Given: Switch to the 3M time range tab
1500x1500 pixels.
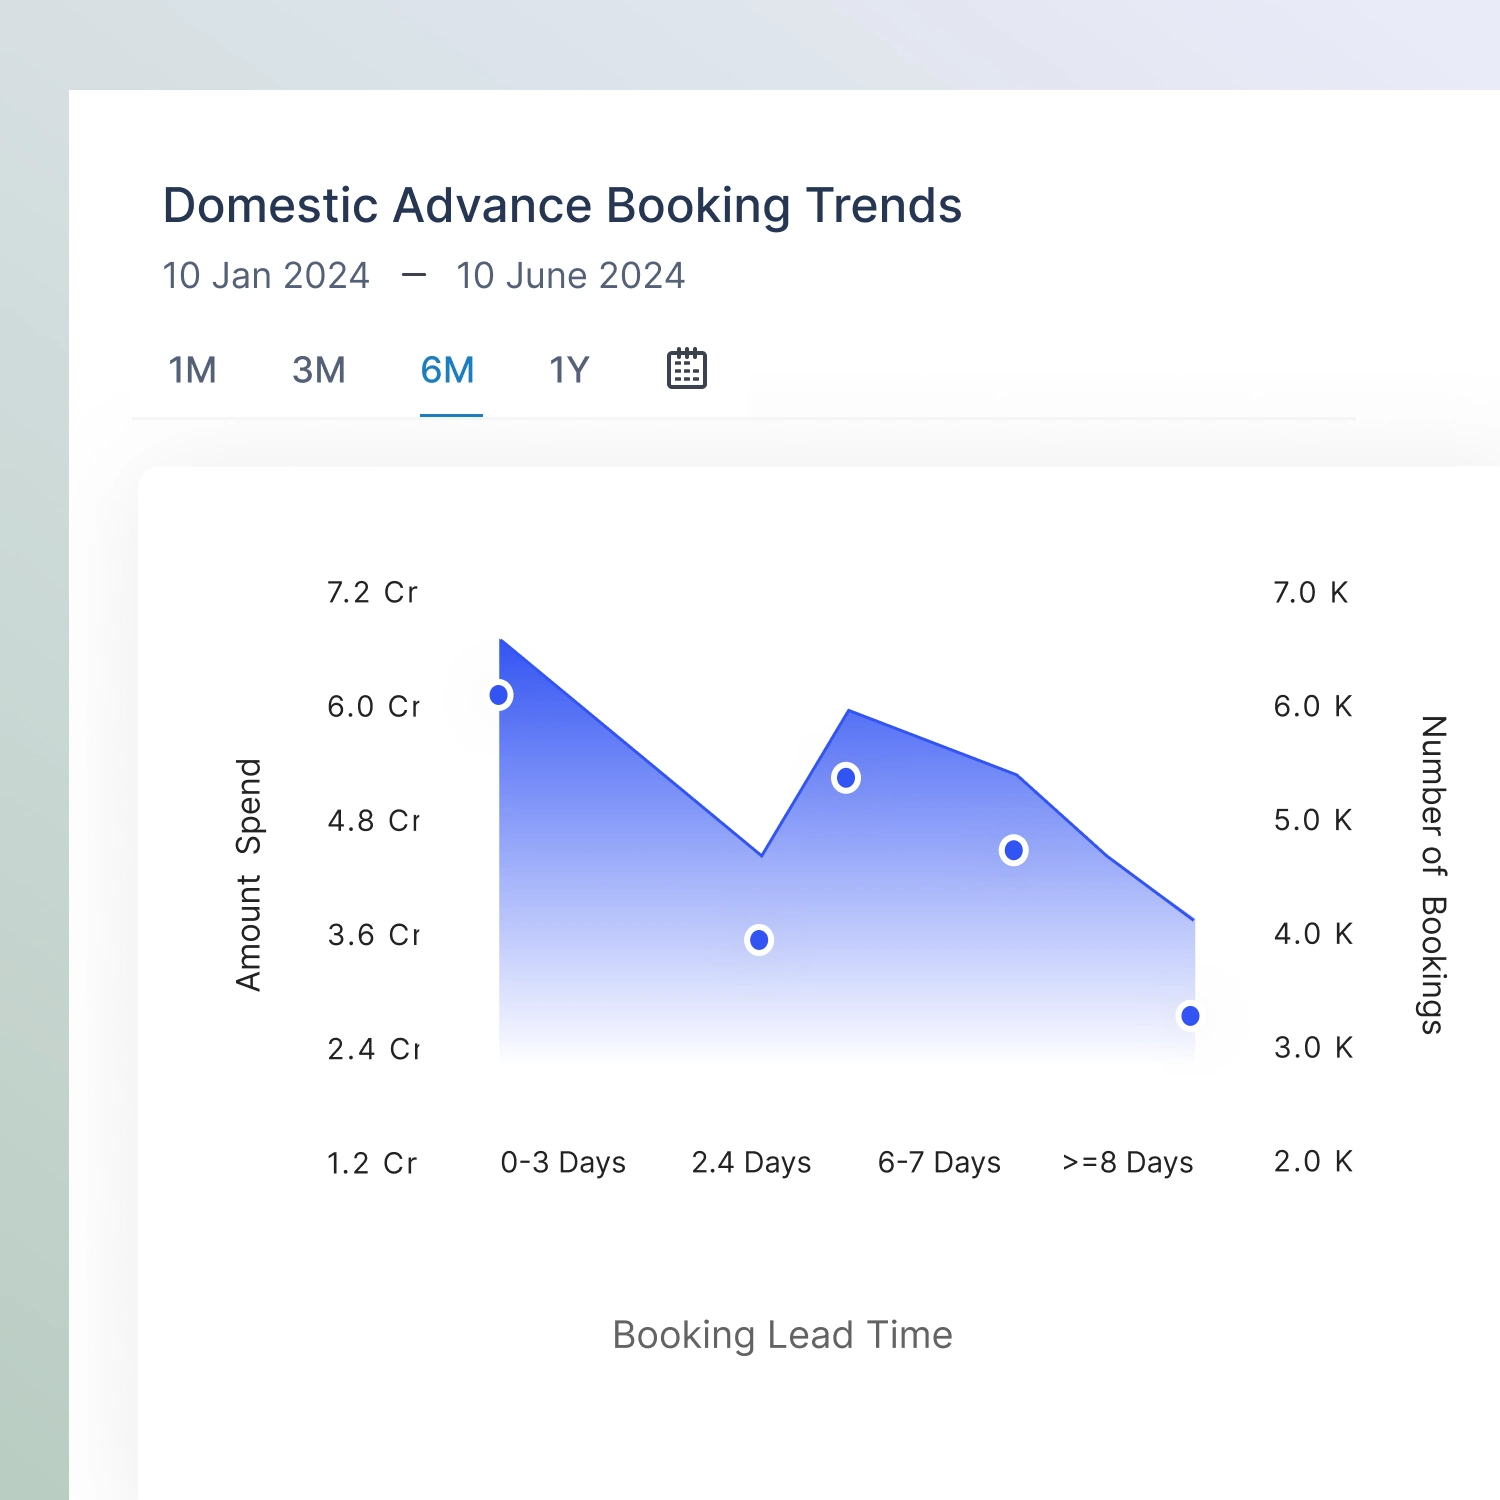Looking at the screenshot, I should pos(319,370).
